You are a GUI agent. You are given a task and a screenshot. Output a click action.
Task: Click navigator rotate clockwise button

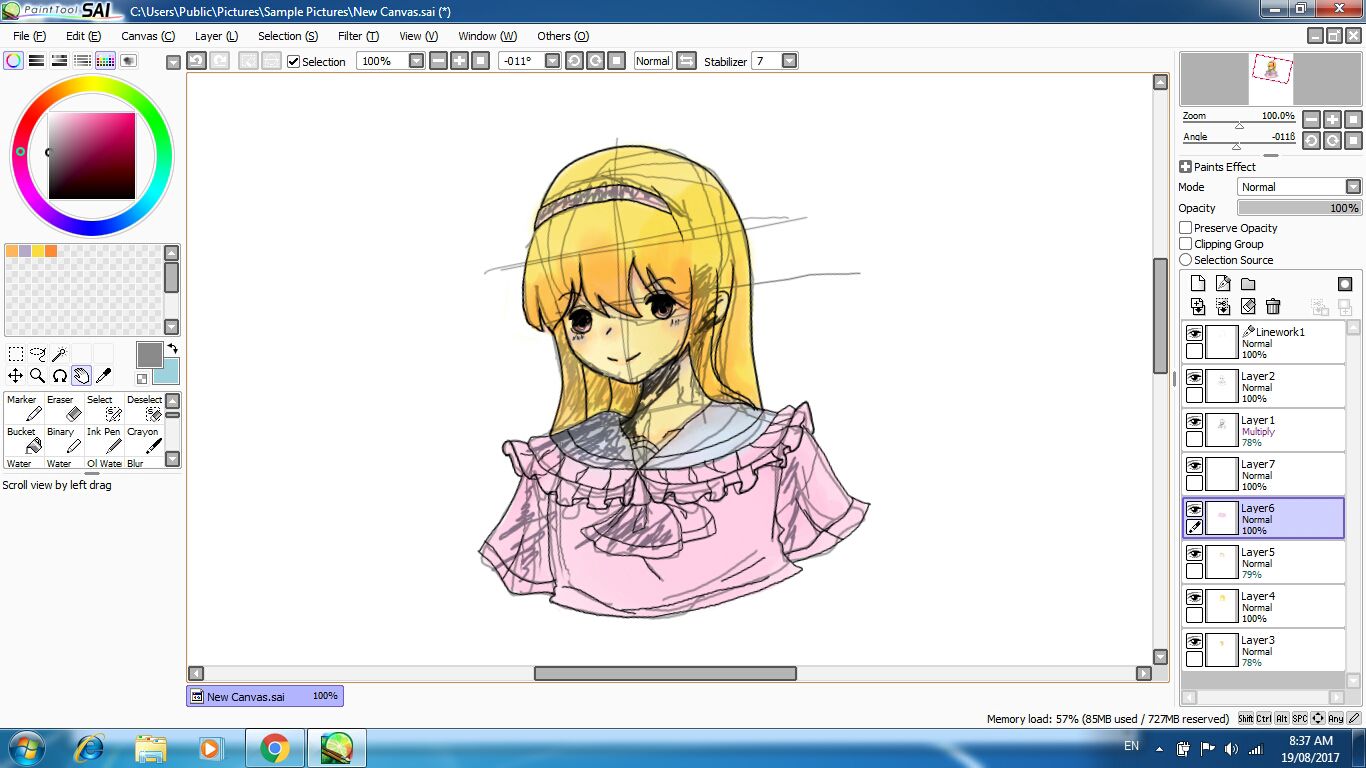(1332, 141)
